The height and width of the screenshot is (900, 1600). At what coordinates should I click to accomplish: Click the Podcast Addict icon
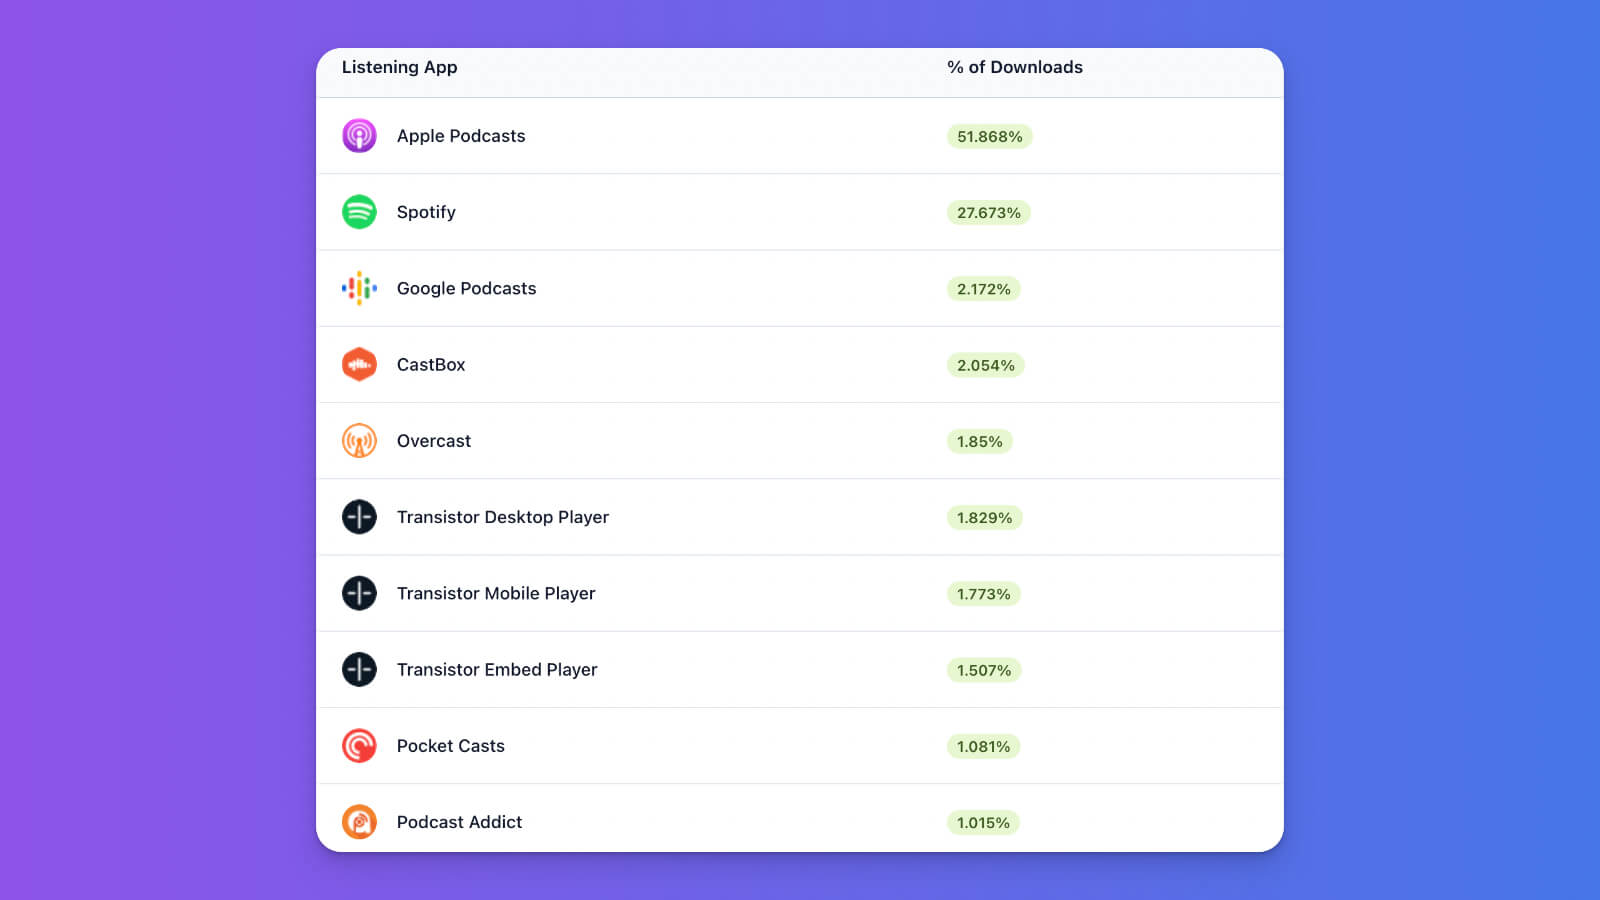[359, 822]
